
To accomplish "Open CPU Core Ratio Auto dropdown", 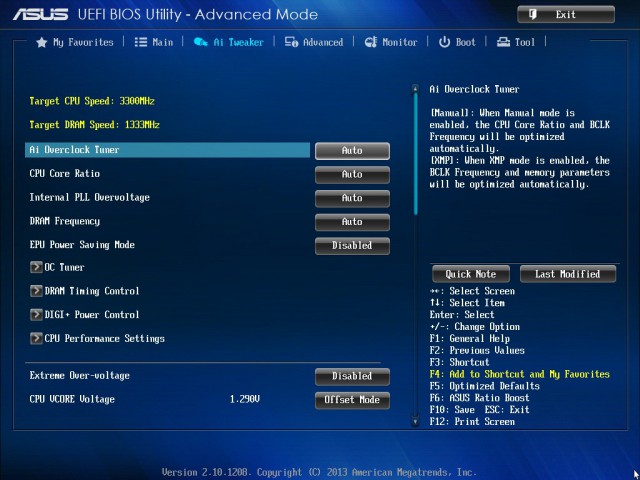I will (x=352, y=174).
